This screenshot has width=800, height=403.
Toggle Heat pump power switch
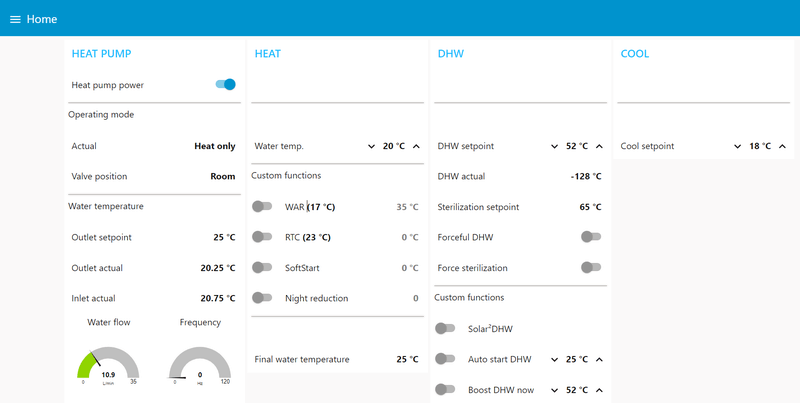click(225, 85)
